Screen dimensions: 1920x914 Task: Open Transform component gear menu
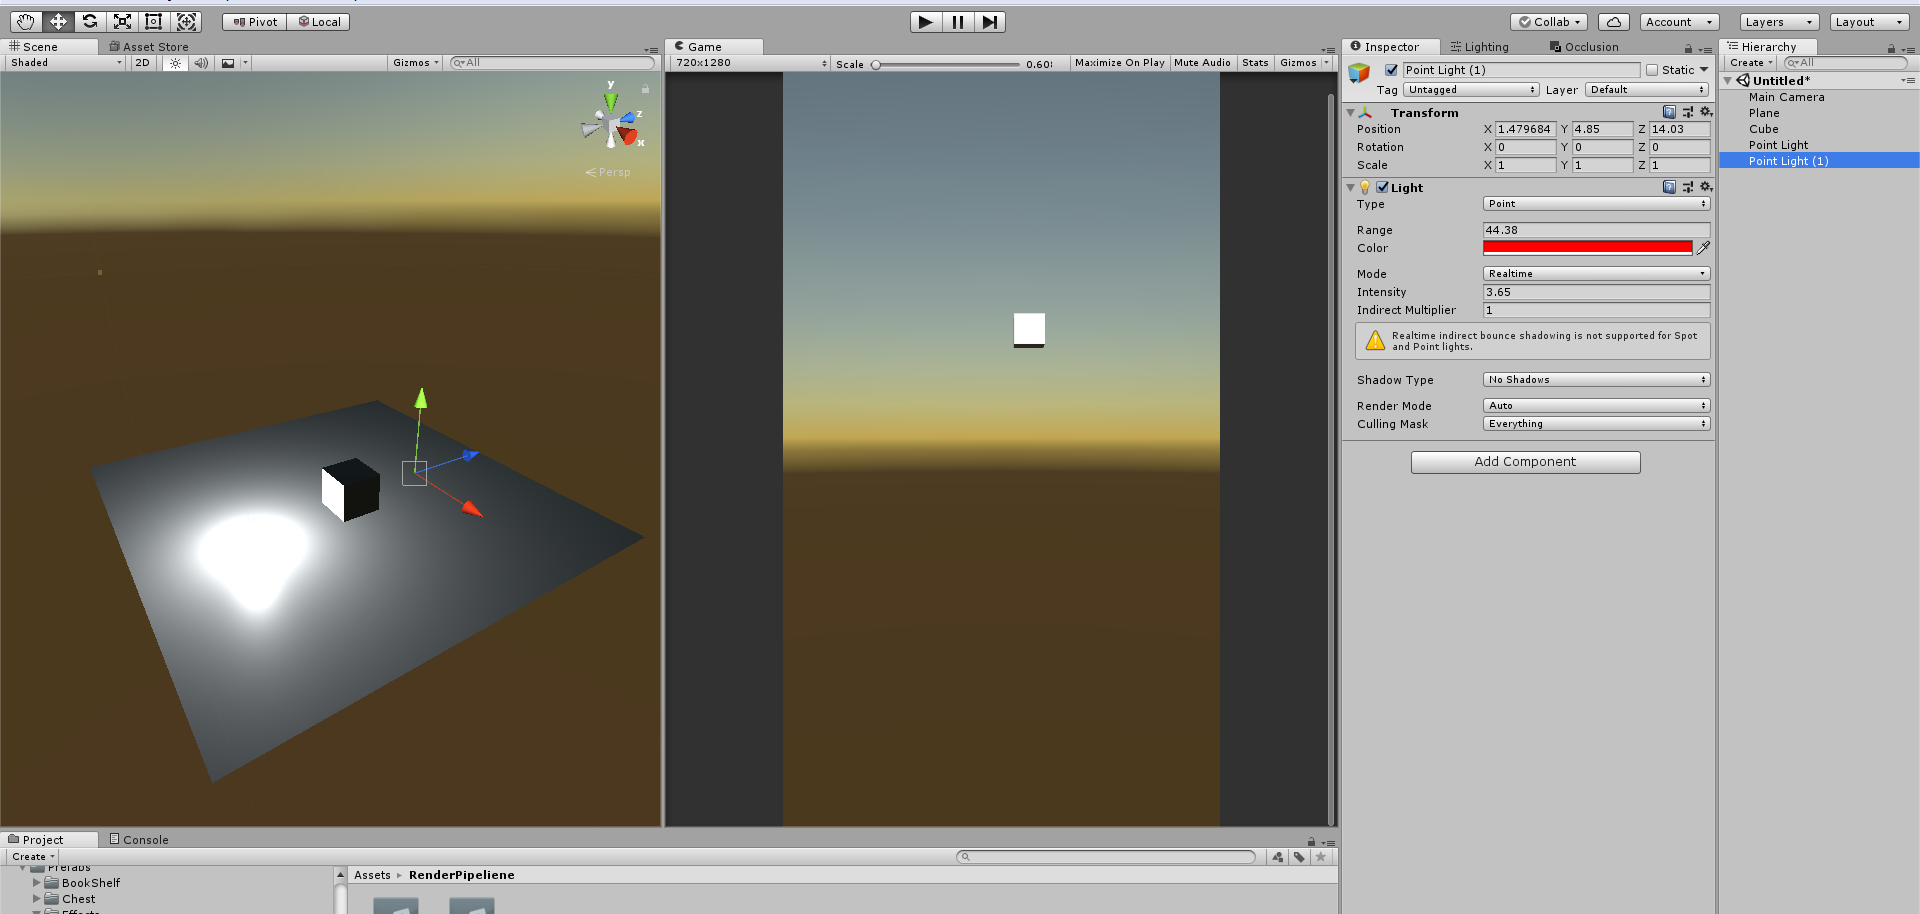[1706, 112]
